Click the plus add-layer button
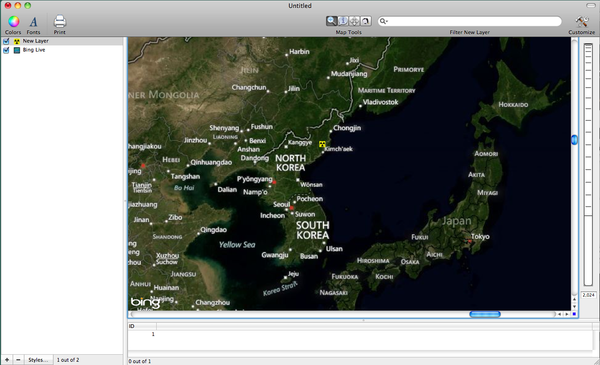The image size is (600, 365). pos(7,360)
